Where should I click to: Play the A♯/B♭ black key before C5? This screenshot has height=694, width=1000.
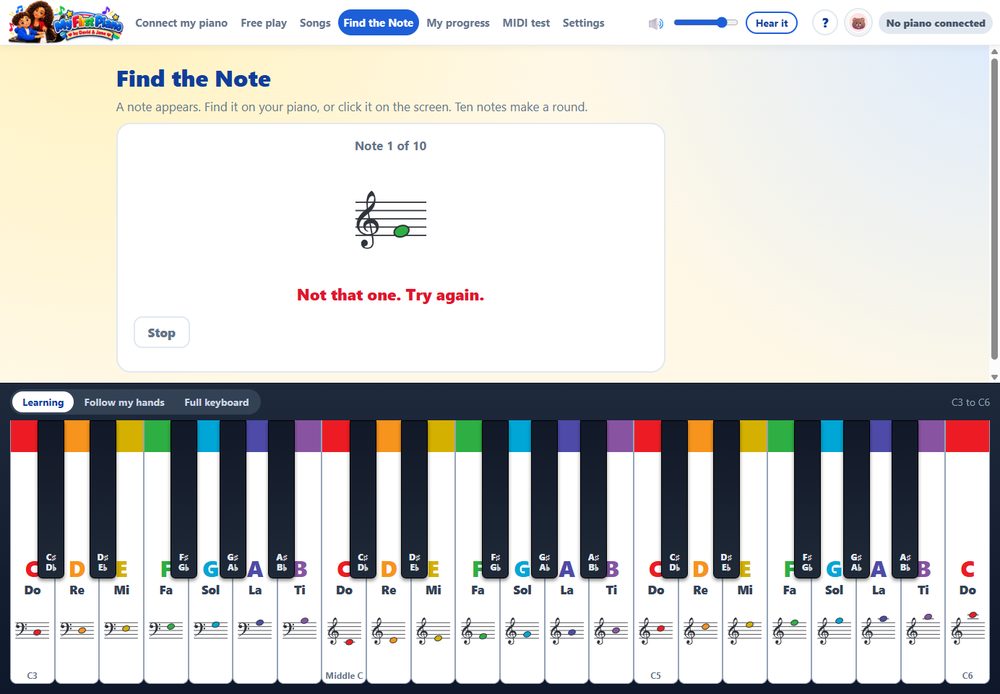593,498
